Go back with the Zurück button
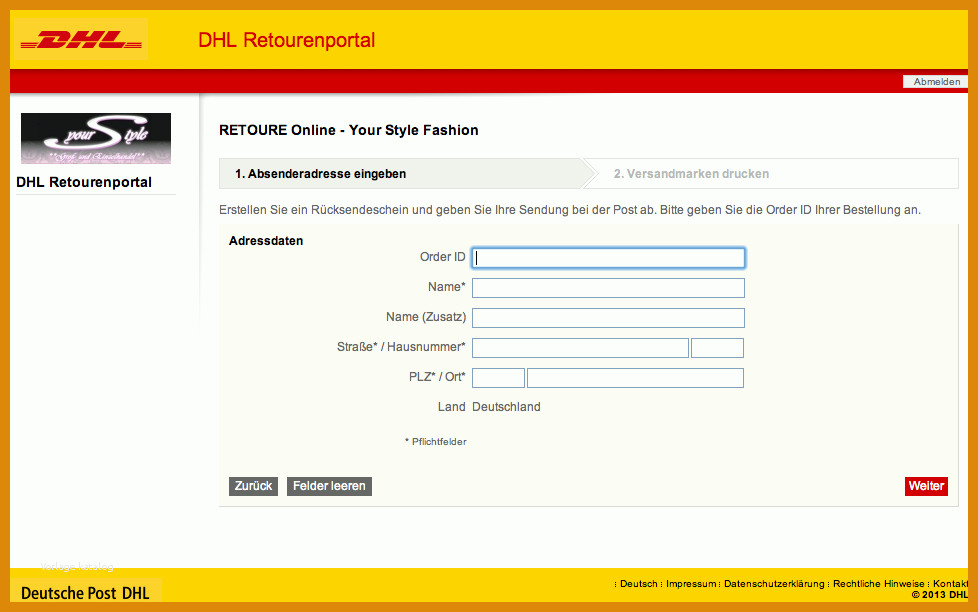The image size is (978, 612). click(x=253, y=486)
